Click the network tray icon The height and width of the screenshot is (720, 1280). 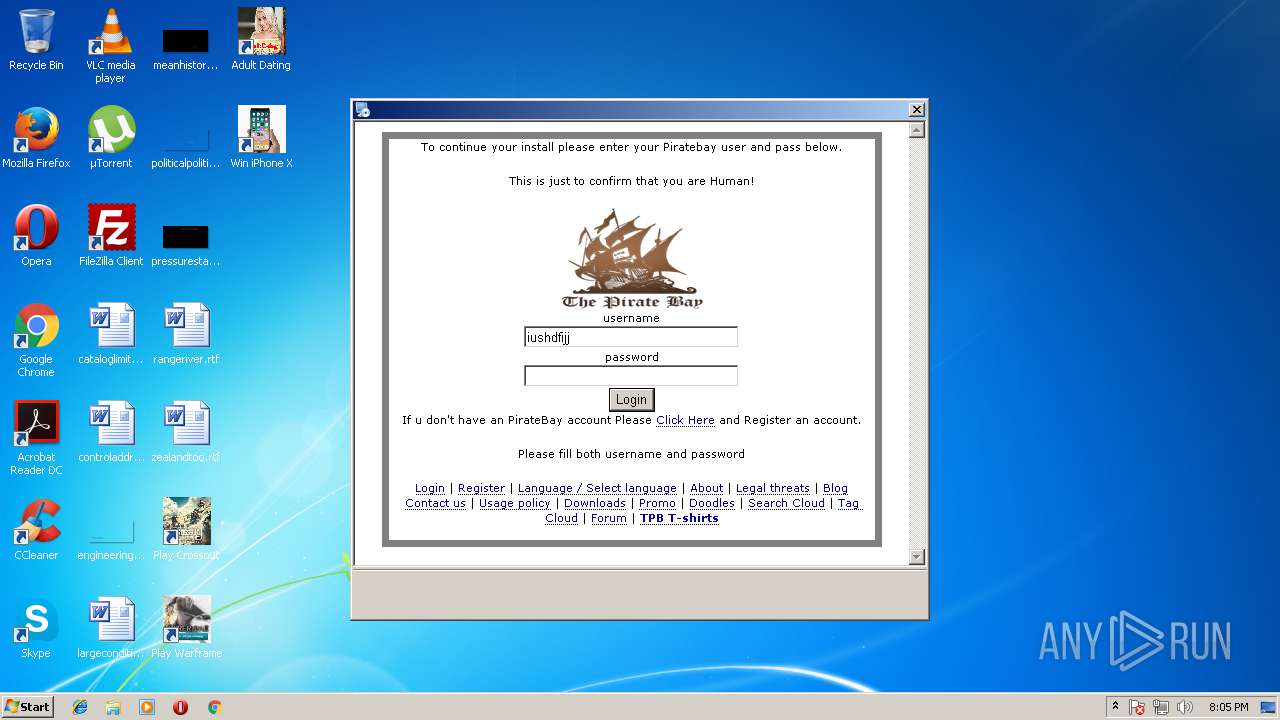(x=1161, y=707)
